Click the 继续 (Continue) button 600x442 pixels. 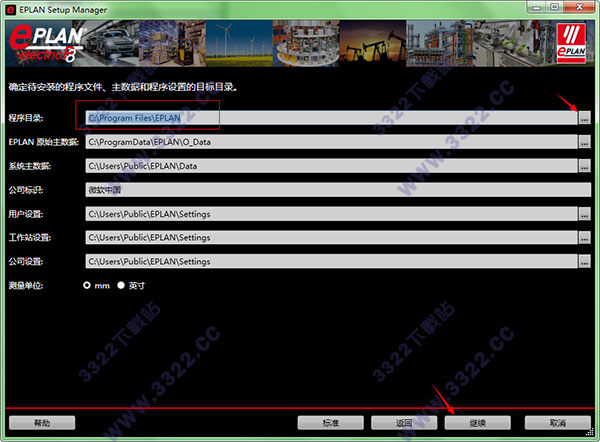(478, 423)
